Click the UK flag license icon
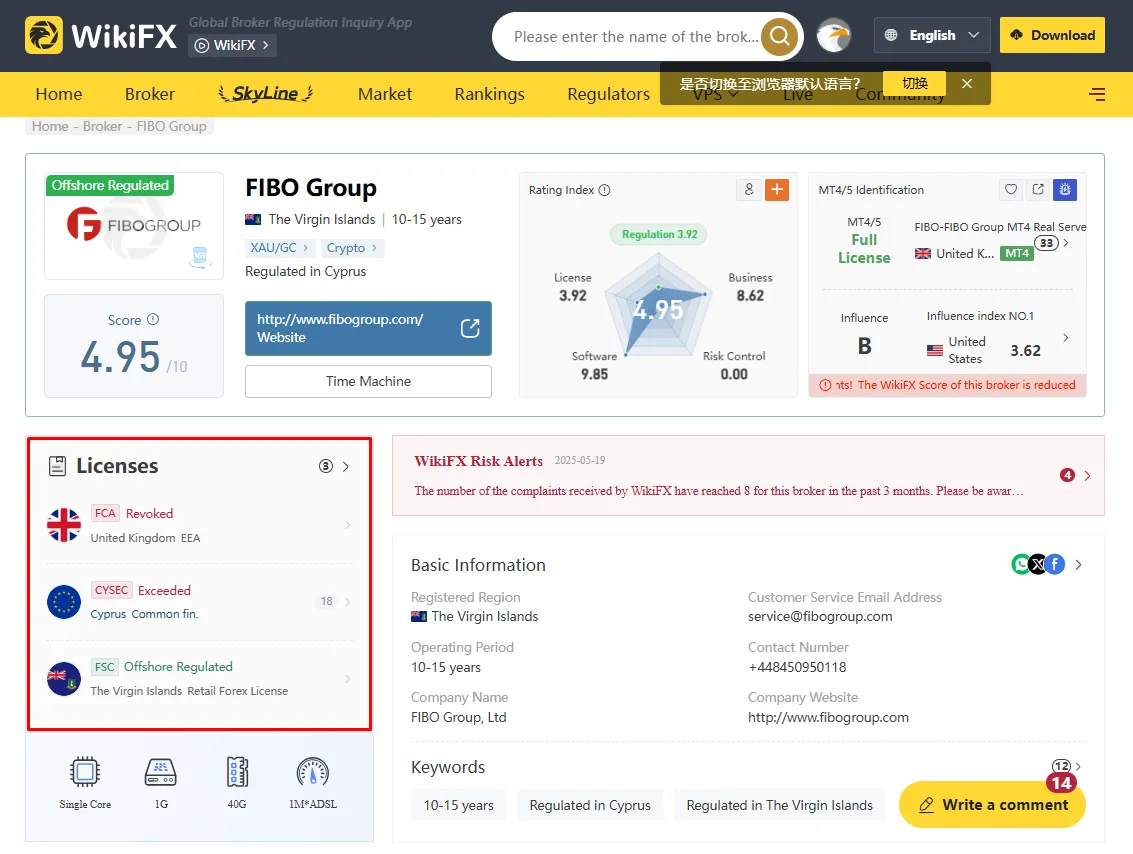 (64, 525)
